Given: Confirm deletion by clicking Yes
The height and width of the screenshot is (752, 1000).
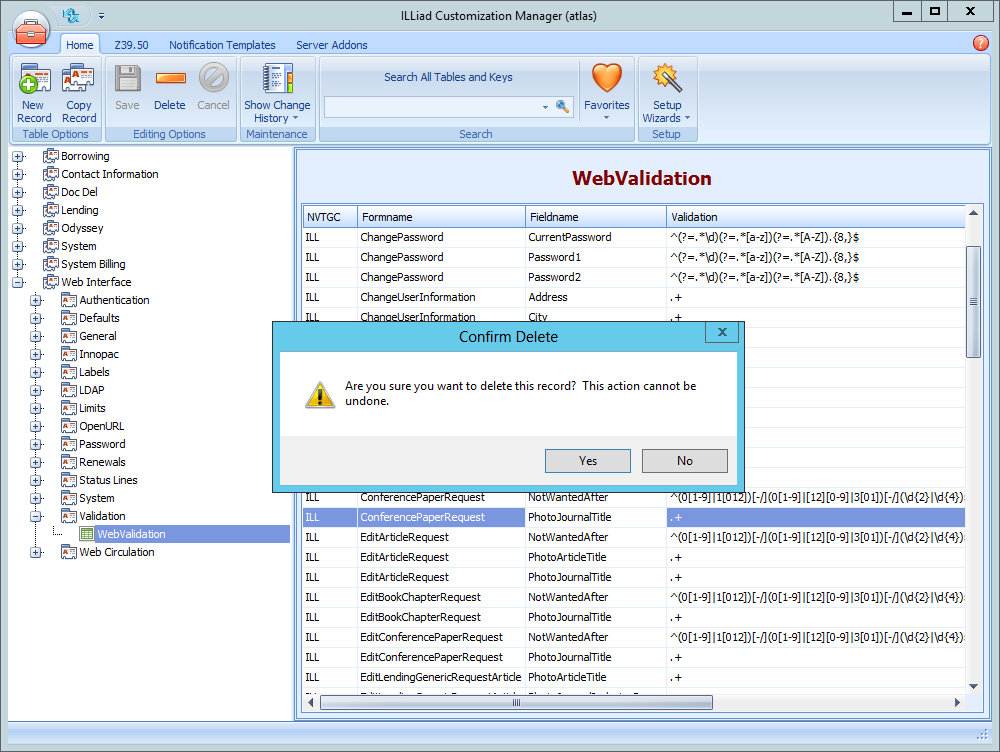Looking at the screenshot, I should click(587, 460).
